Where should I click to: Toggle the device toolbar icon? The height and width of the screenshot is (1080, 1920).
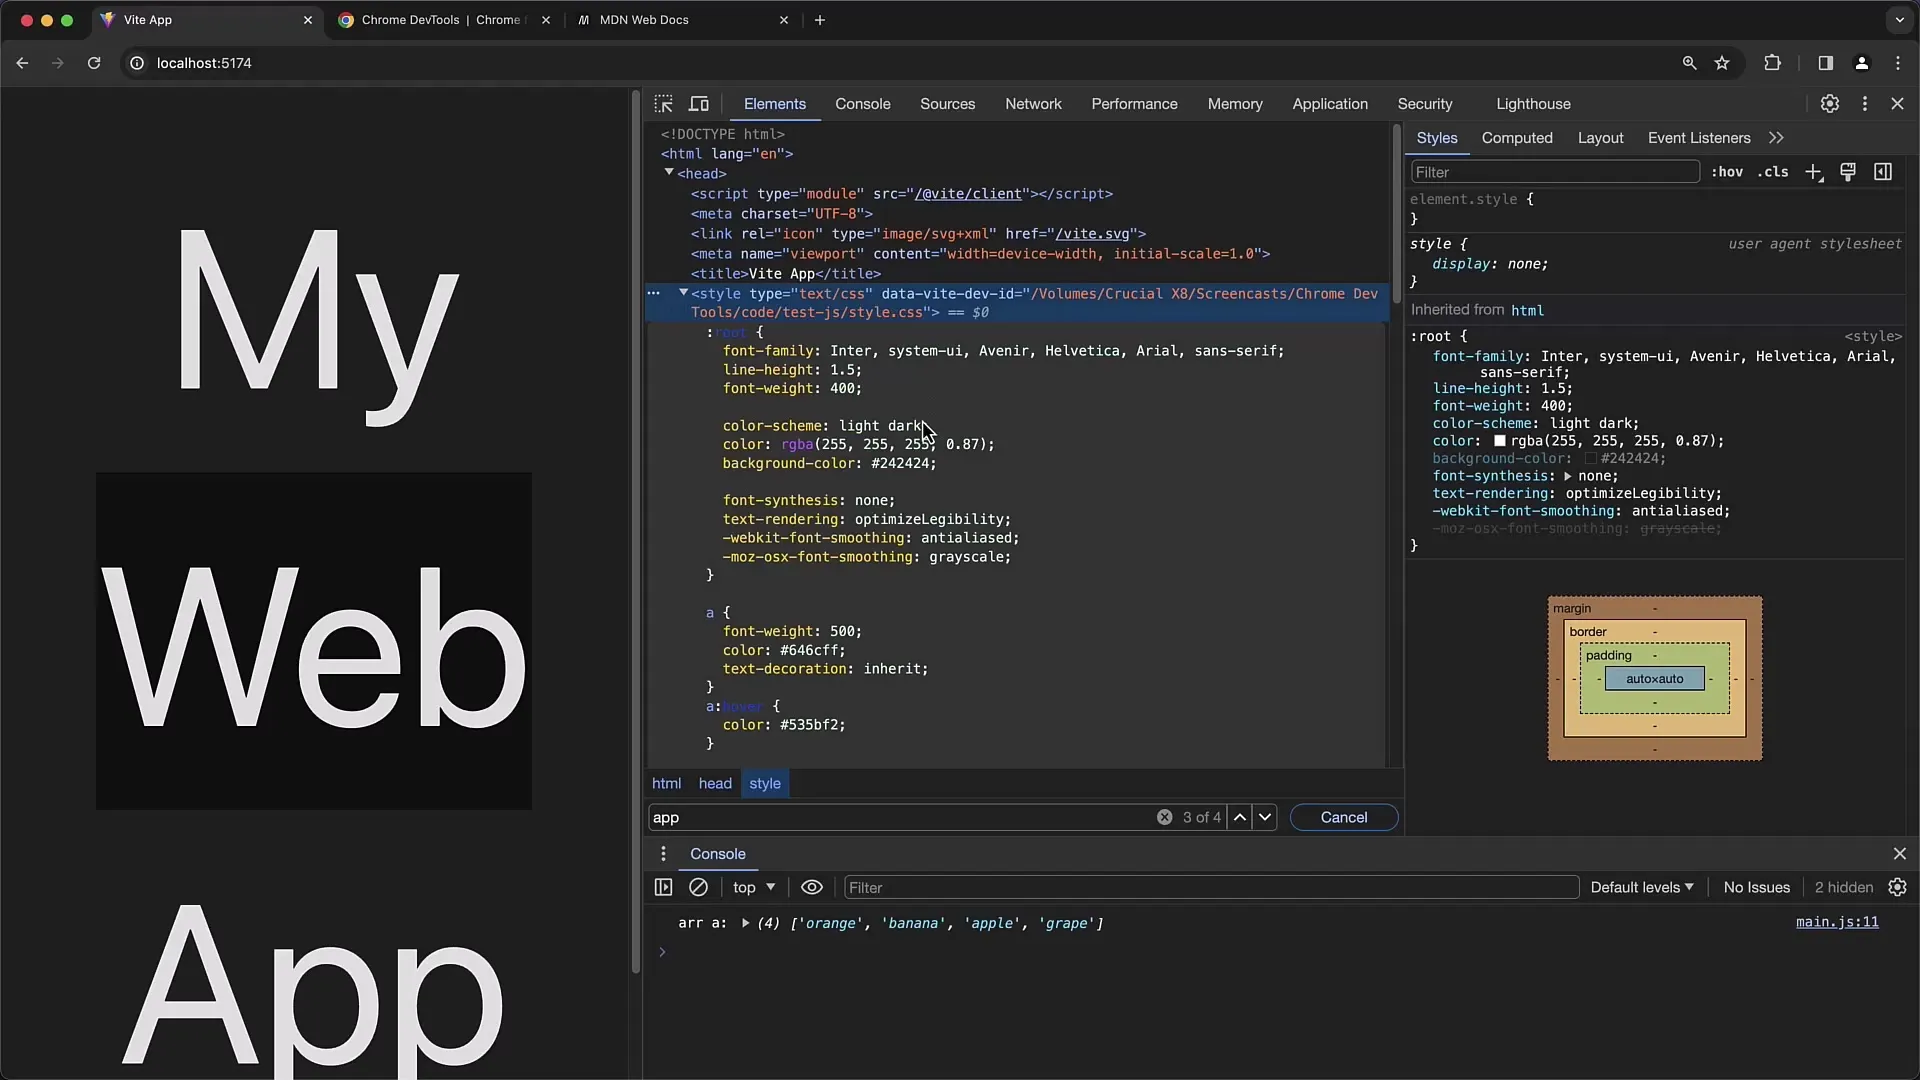point(699,104)
